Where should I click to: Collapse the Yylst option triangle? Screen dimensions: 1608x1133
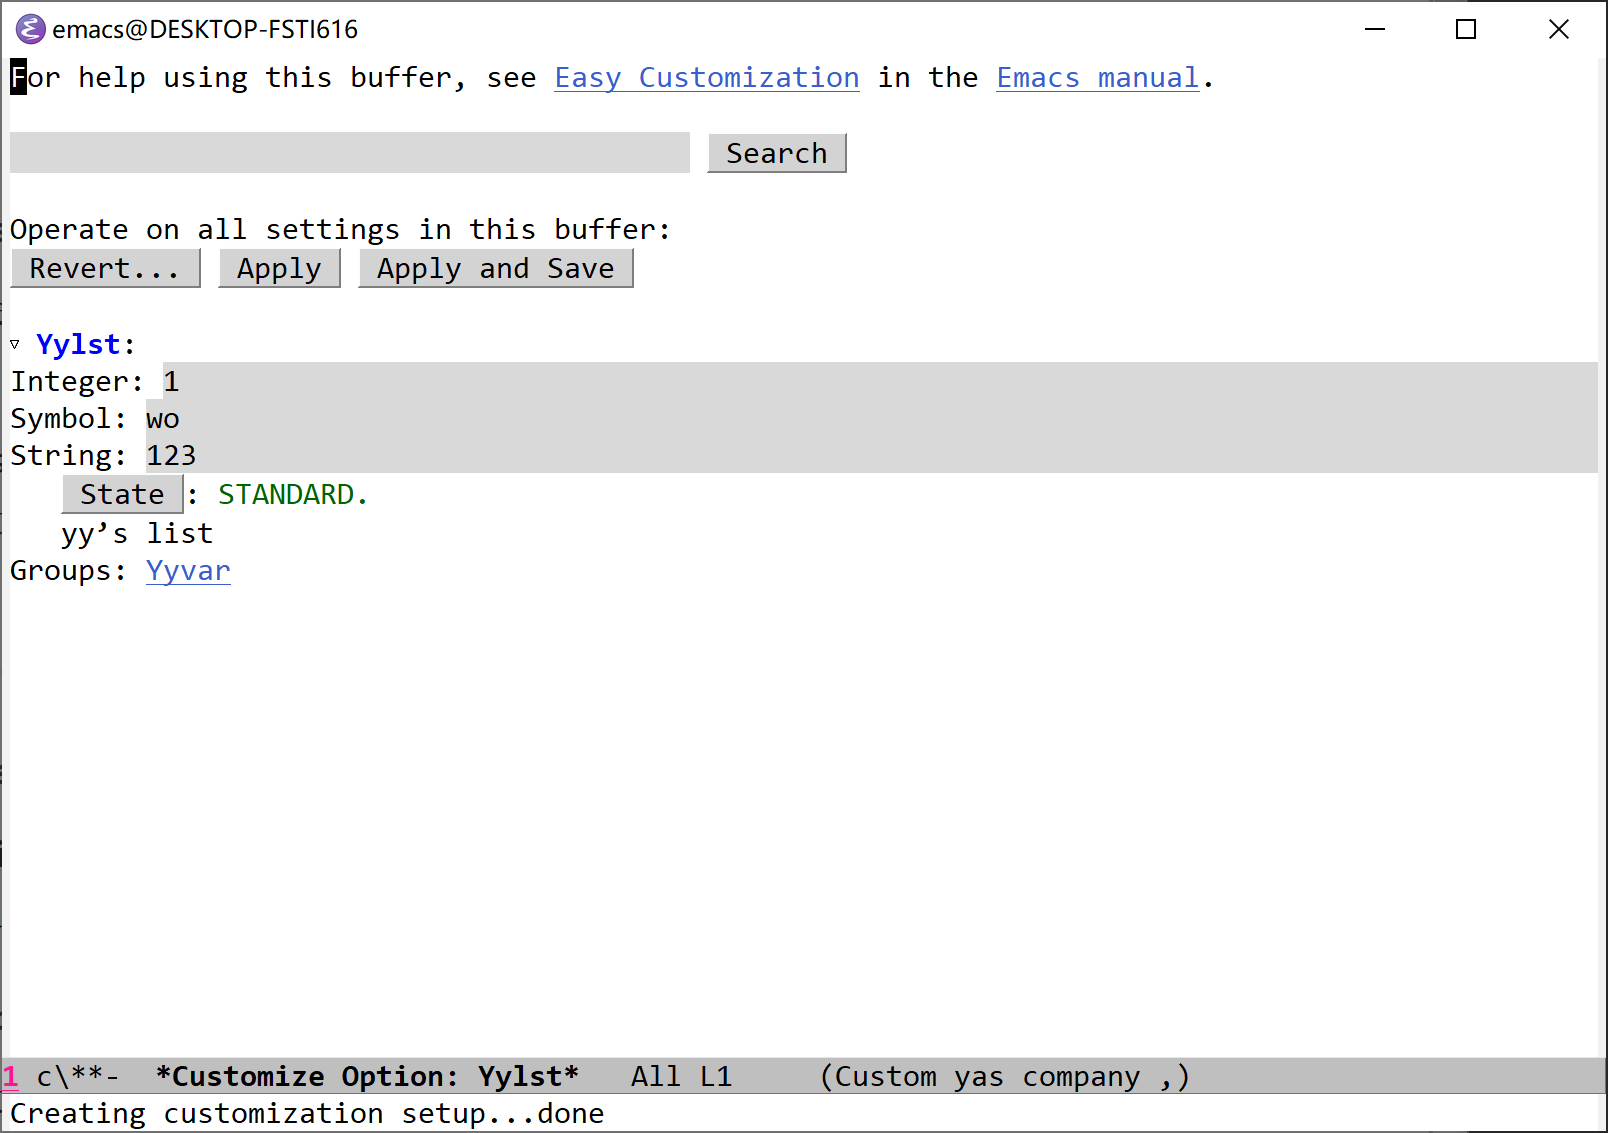pyautogui.click(x=15, y=345)
